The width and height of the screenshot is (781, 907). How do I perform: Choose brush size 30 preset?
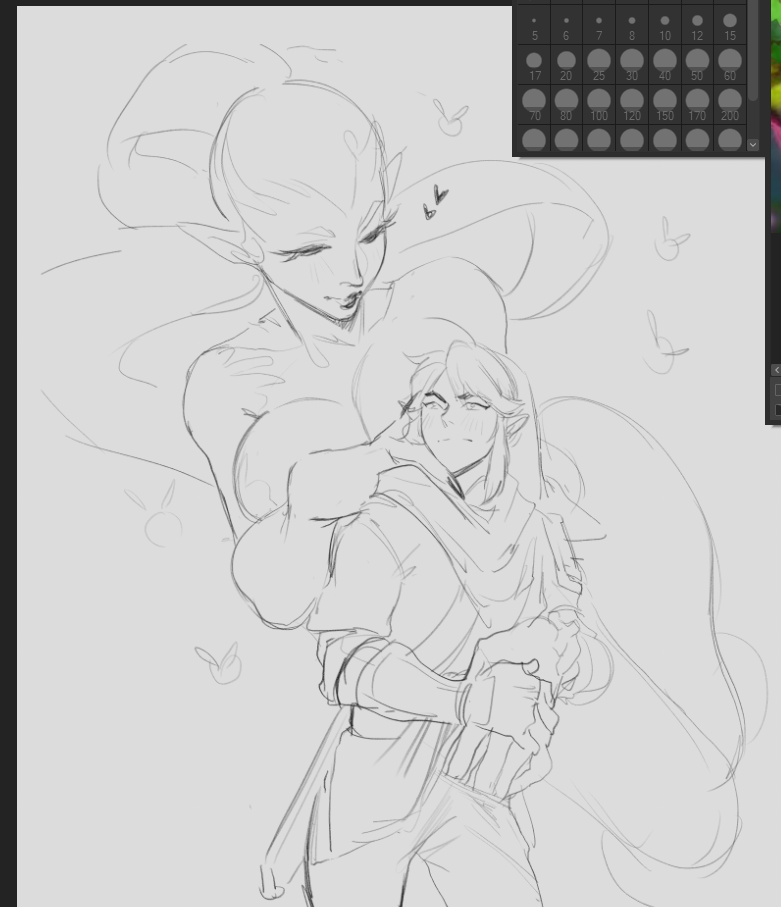[632, 65]
